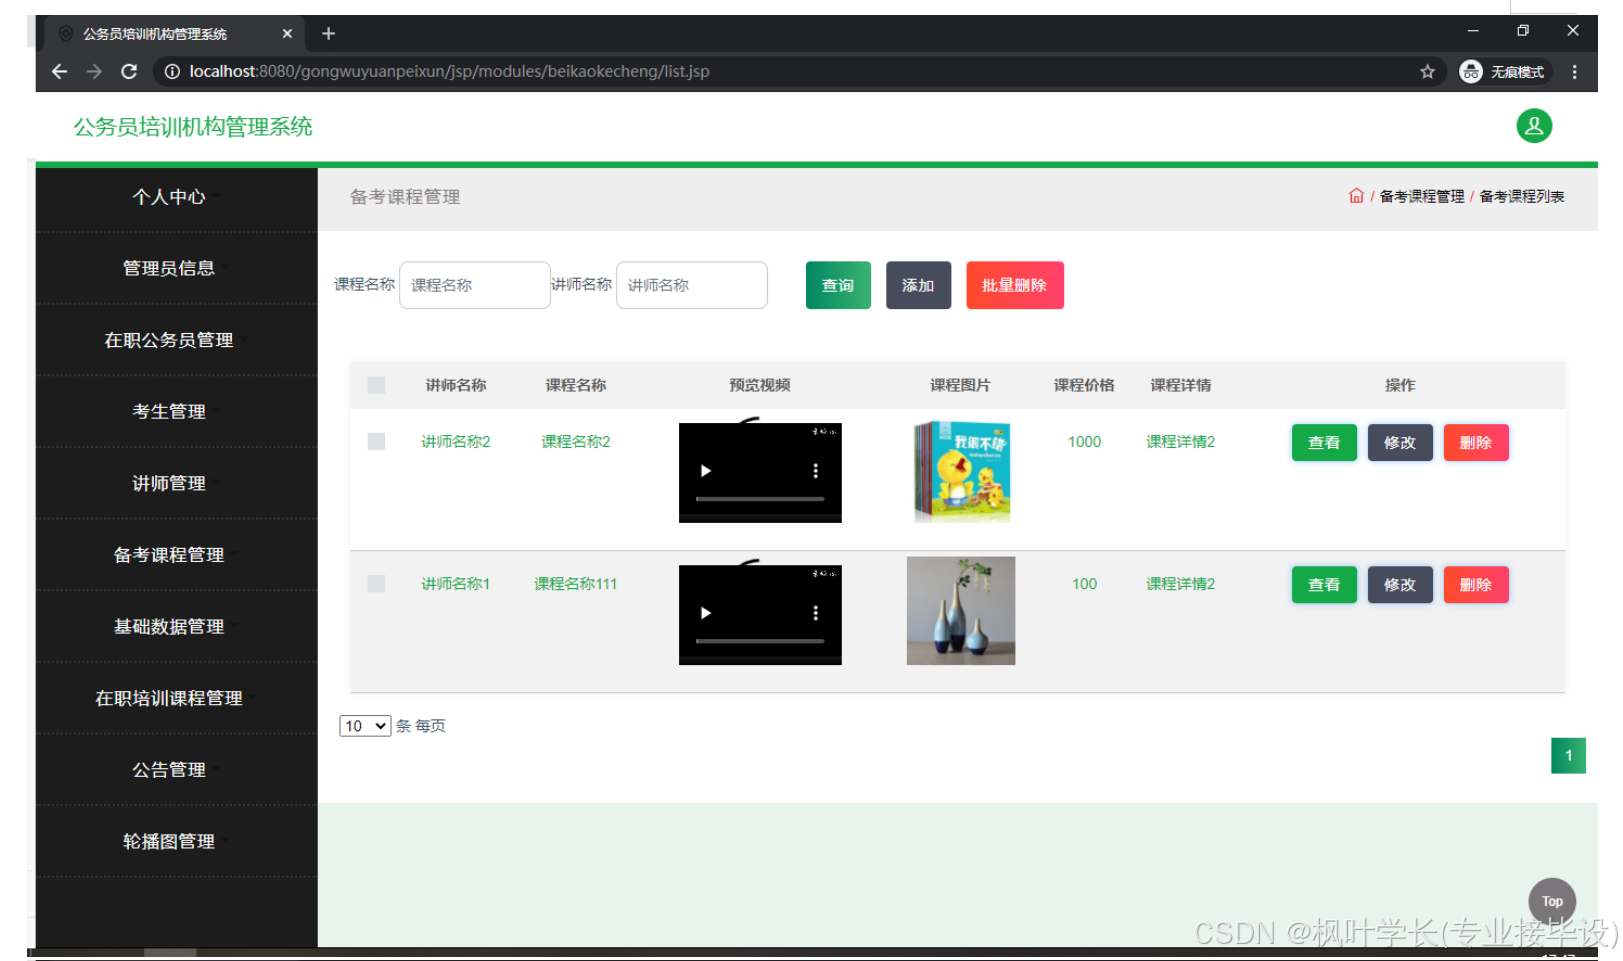The image size is (1623, 961).
Task: Click 备考课程管理 breadcrumb link
Action: [x=1421, y=196]
